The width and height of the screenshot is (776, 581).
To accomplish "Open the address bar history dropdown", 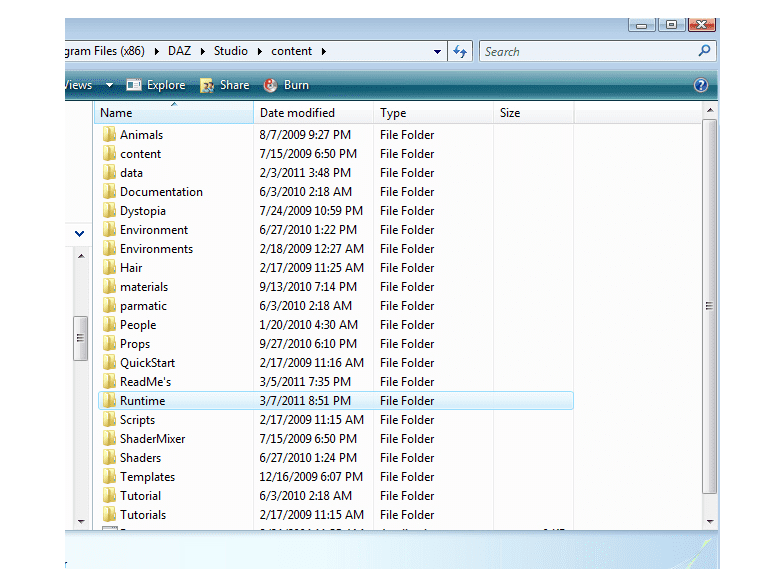I will [438, 51].
